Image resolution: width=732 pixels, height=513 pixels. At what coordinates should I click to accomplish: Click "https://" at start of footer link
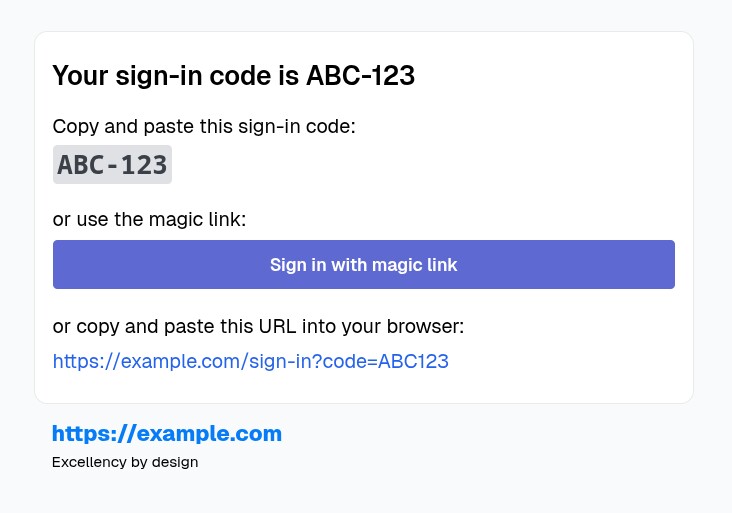[x=94, y=434]
